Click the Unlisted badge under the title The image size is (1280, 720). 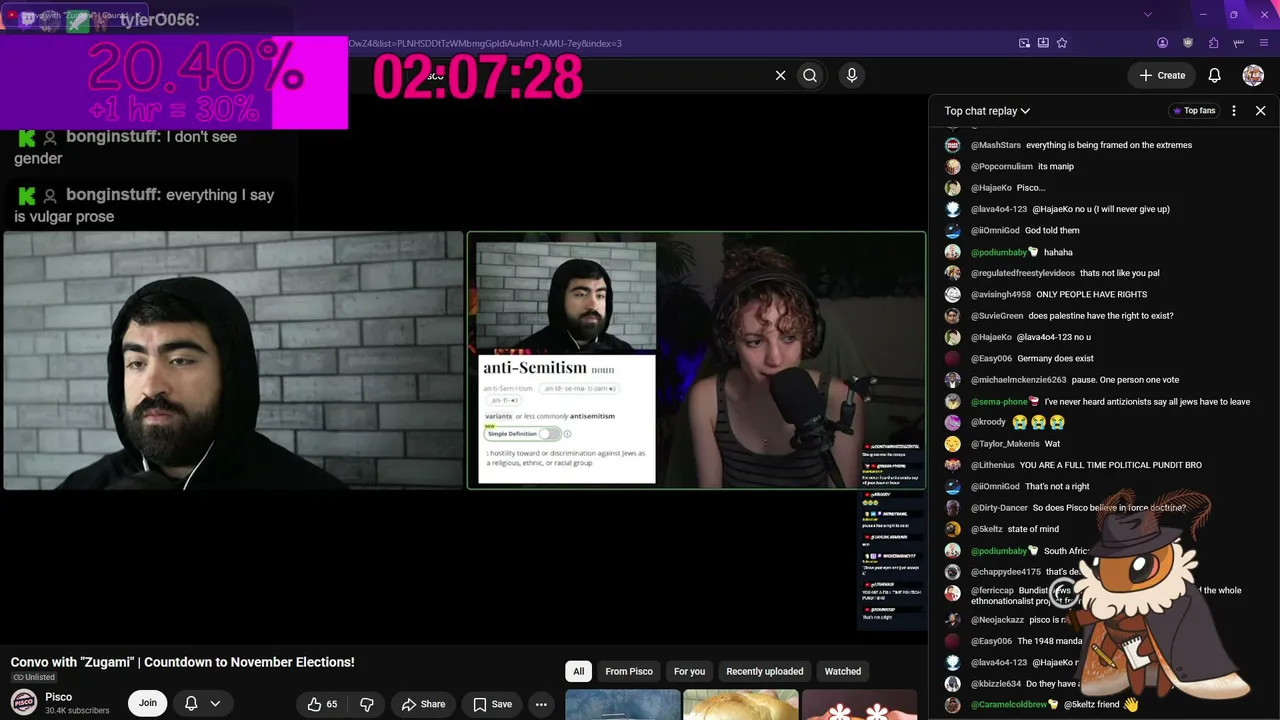[33, 677]
